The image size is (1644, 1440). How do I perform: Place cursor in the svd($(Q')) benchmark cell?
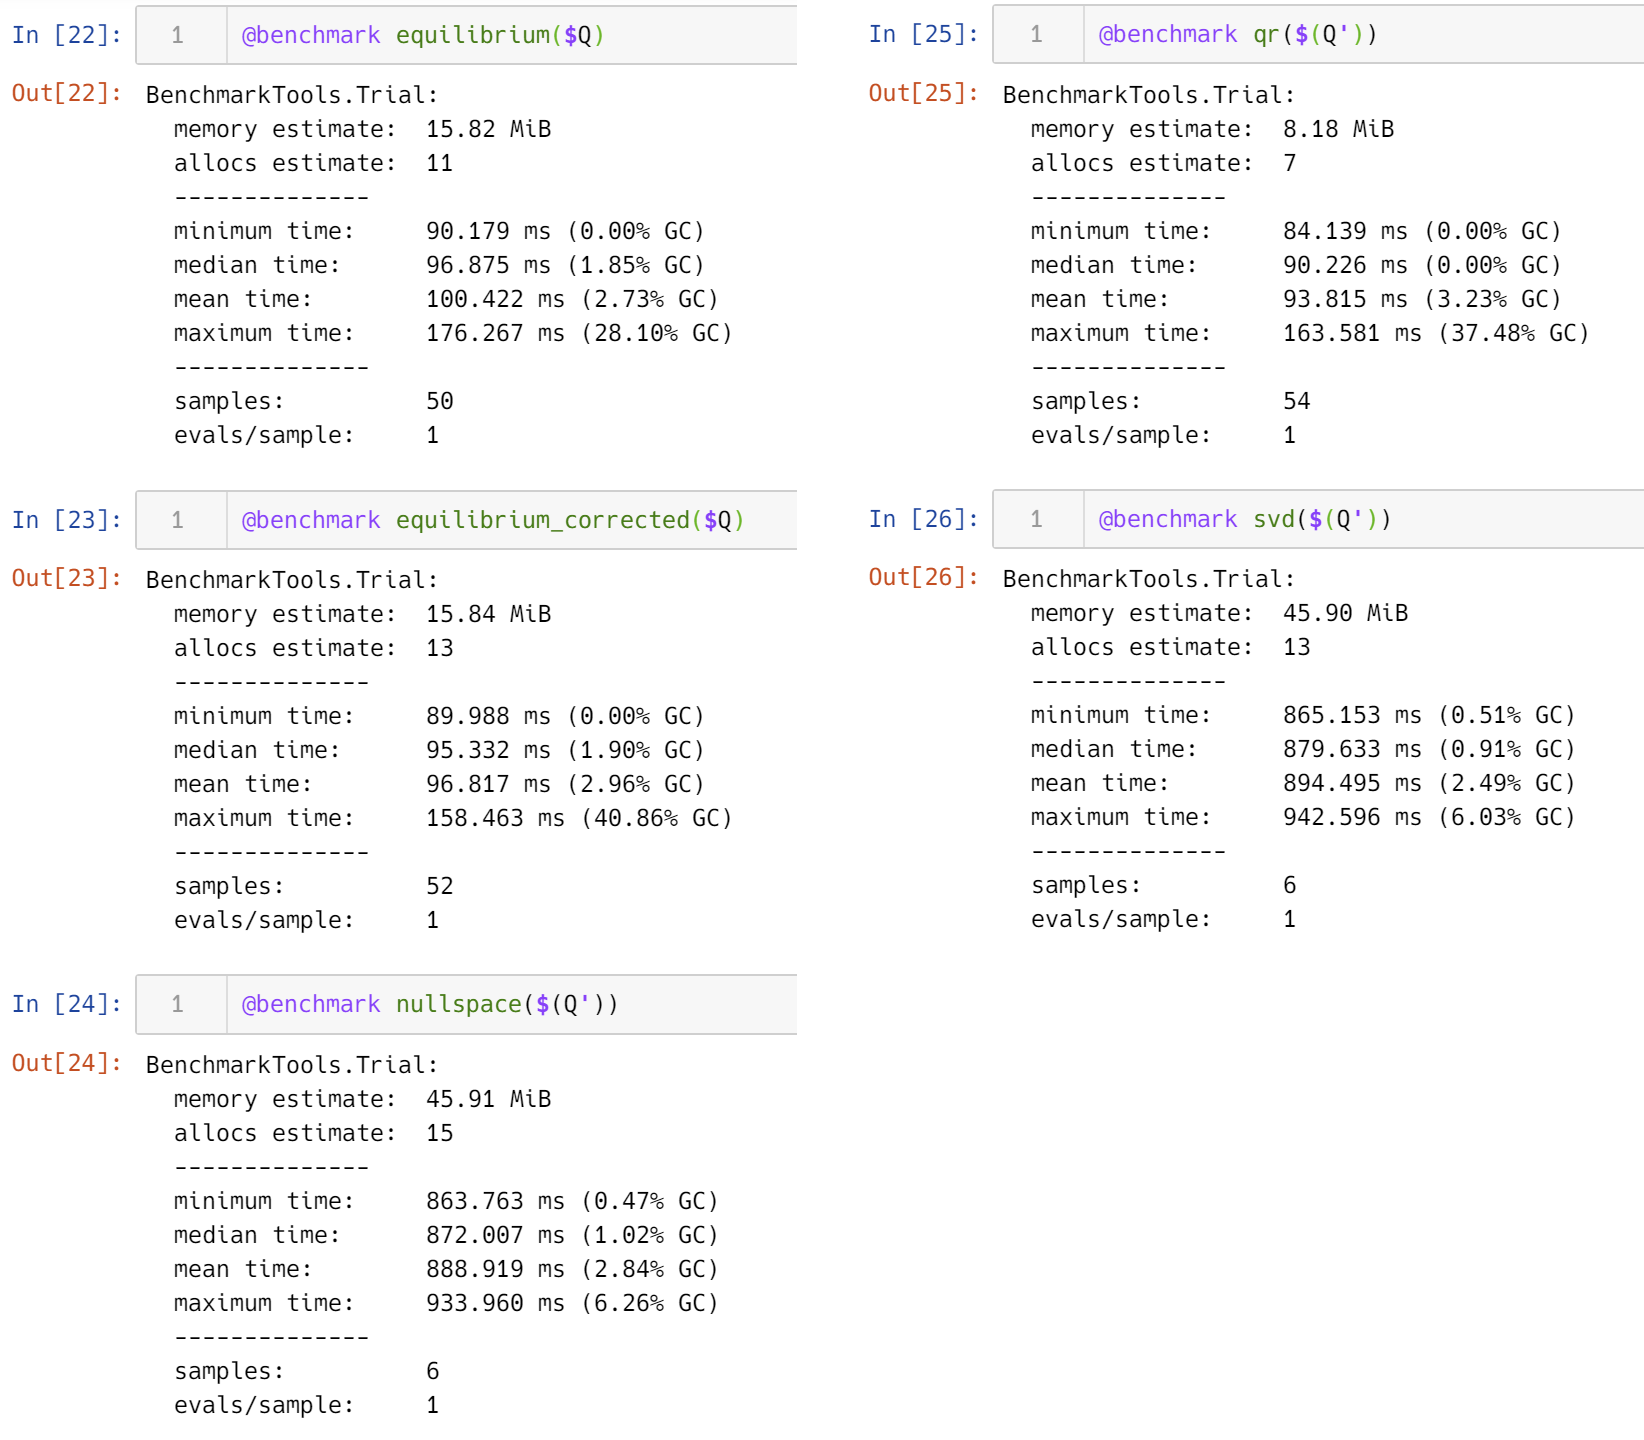click(1318, 519)
